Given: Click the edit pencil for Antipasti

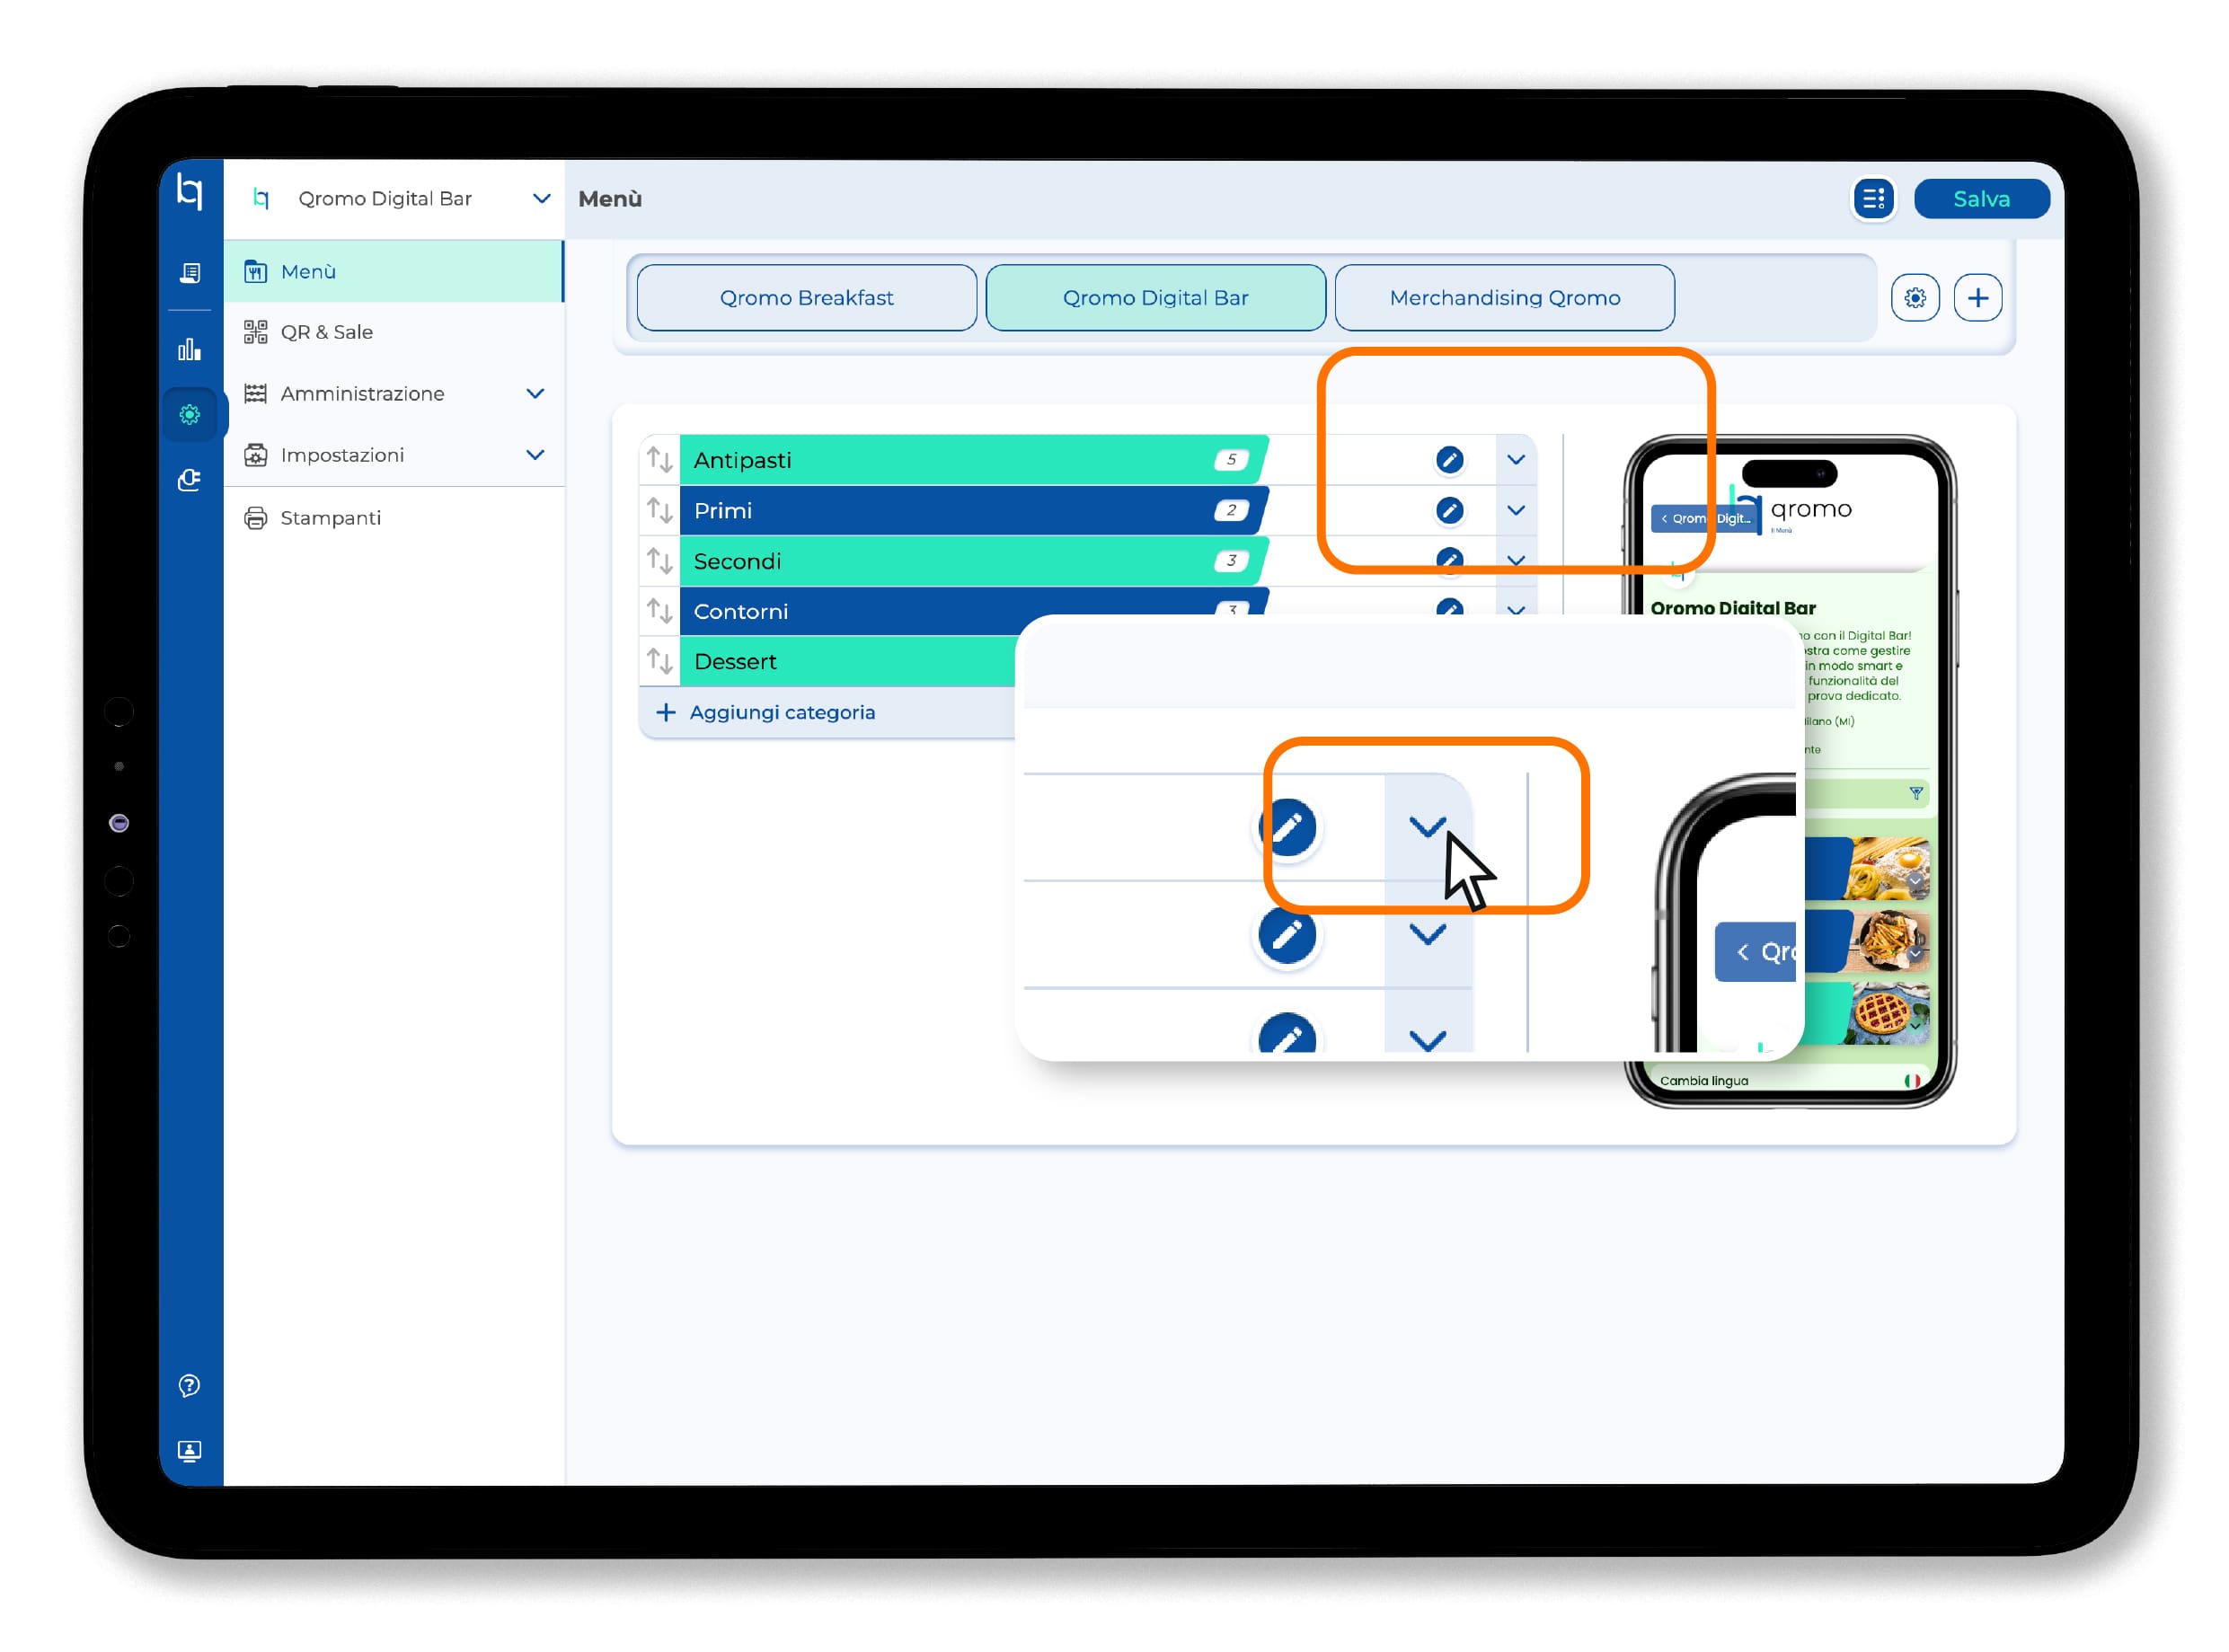Looking at the screenshot, I should coord(1449,460).
